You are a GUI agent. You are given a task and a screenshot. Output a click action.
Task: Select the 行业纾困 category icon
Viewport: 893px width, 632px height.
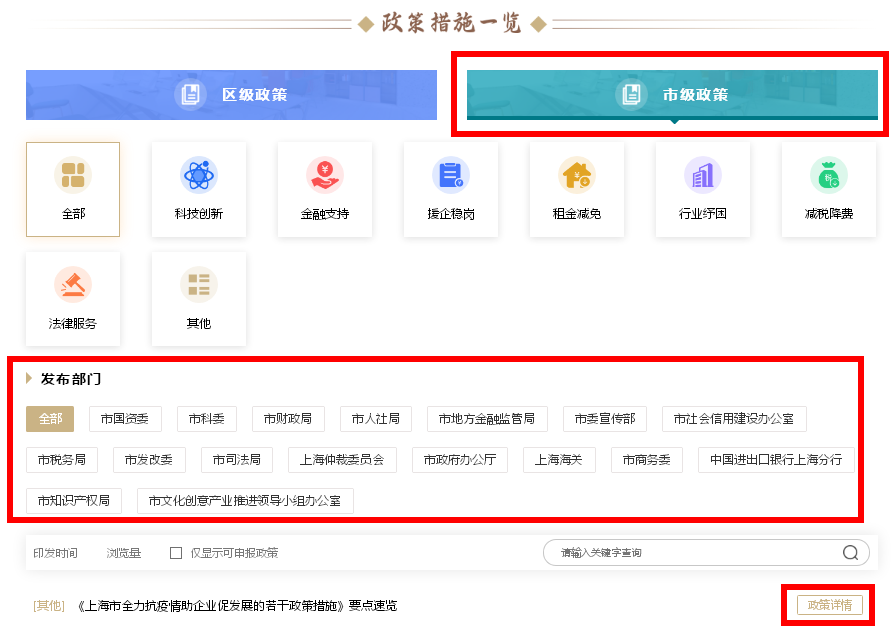703,175
